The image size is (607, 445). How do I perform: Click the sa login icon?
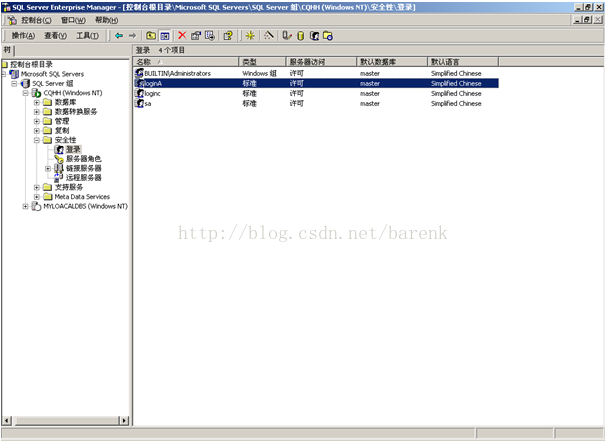pos(139,103)
